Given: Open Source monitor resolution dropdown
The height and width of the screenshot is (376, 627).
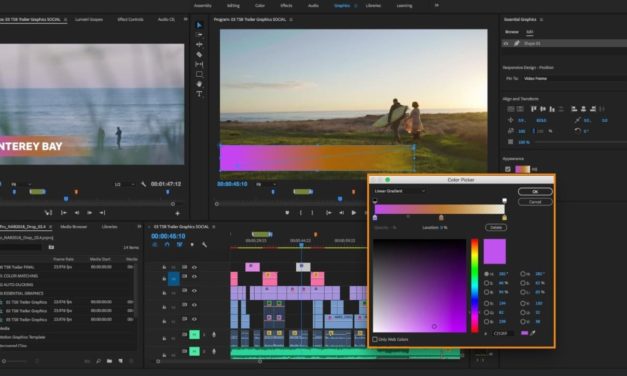Looking at the screenshot, I should (124, 184).
